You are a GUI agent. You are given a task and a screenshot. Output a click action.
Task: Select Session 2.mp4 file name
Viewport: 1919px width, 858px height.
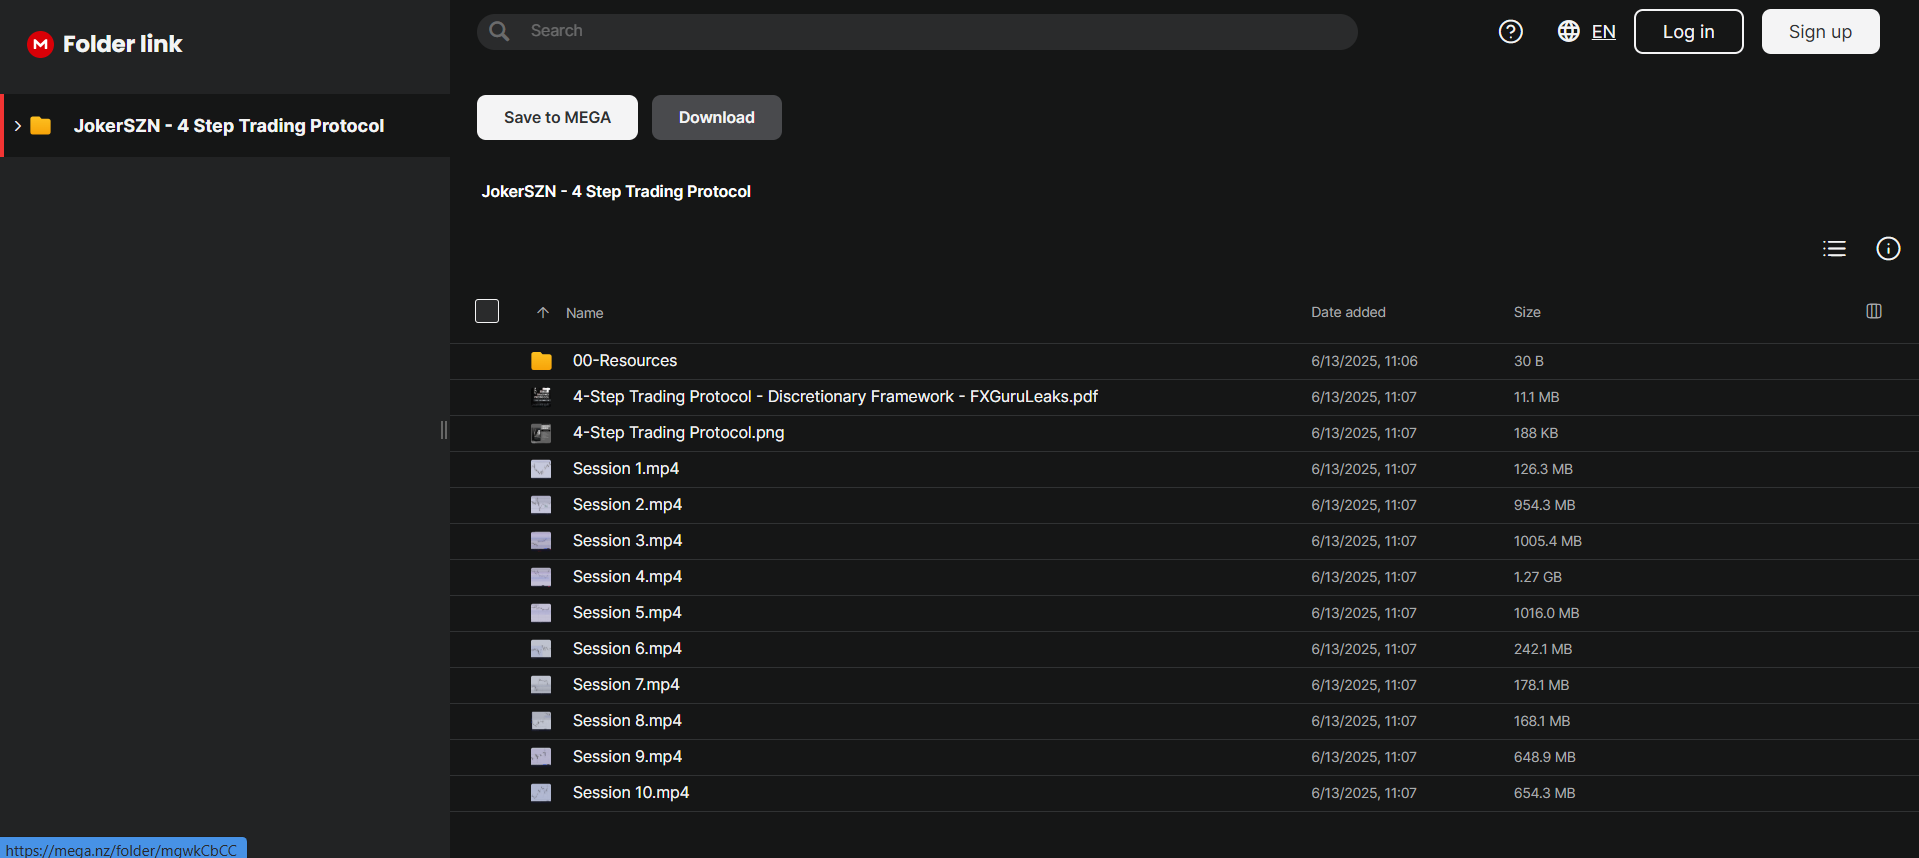coord(627,505)
